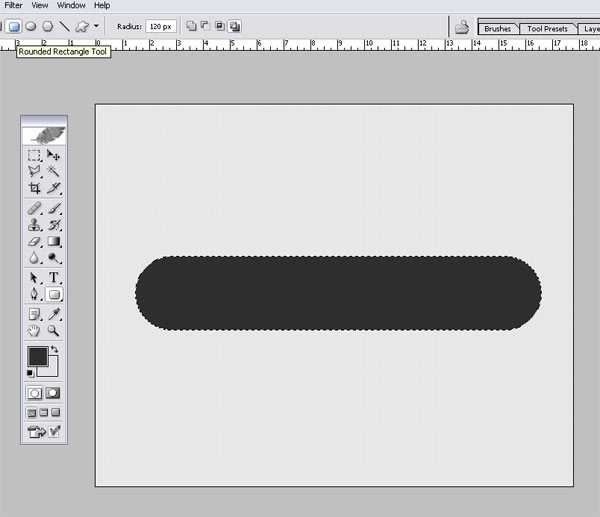
Task: Select the Move tool
Action: pyautogui.click(x=53, y=155)
